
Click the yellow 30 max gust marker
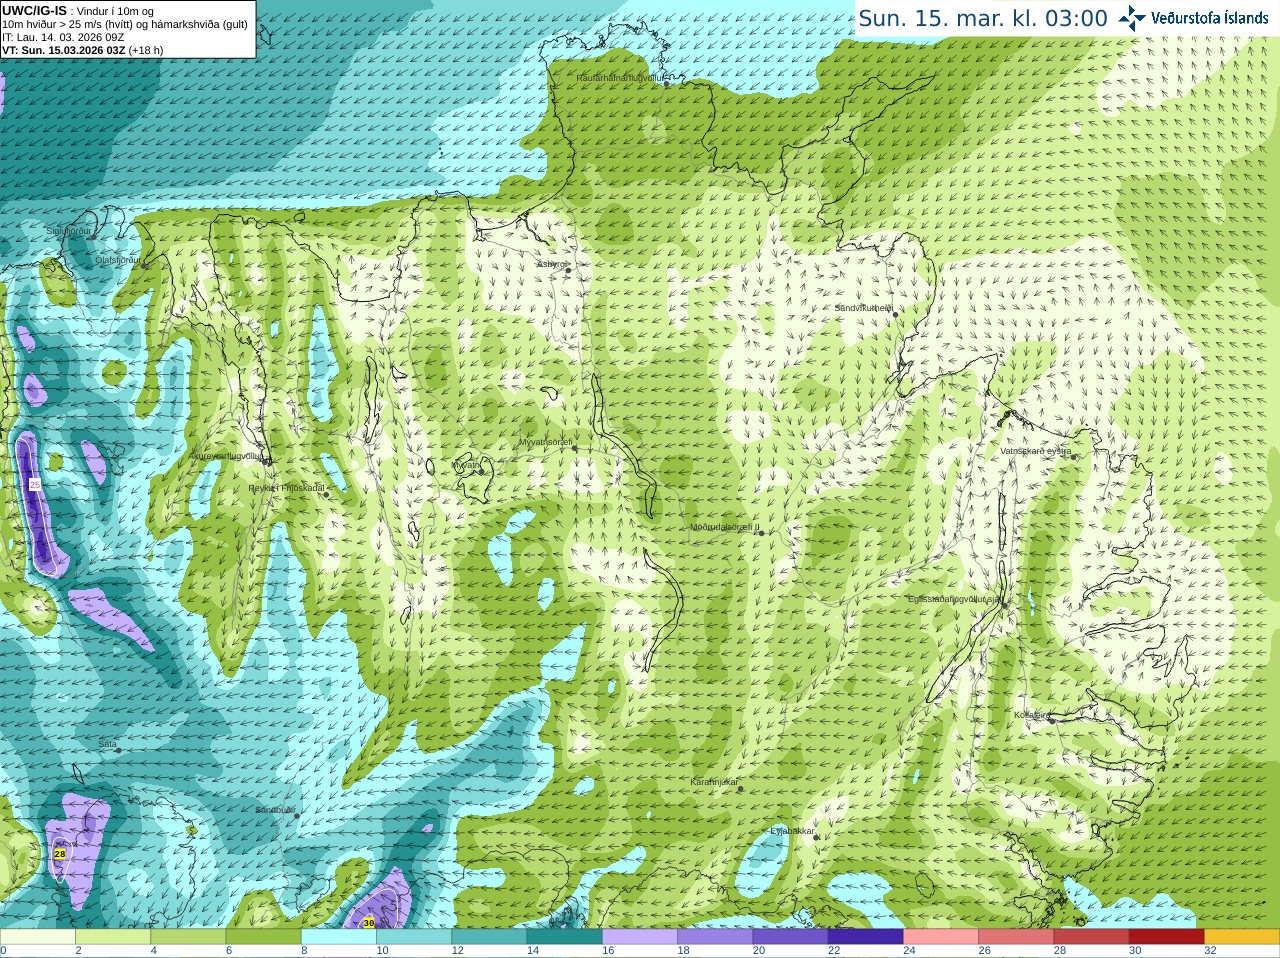[369, 923]
